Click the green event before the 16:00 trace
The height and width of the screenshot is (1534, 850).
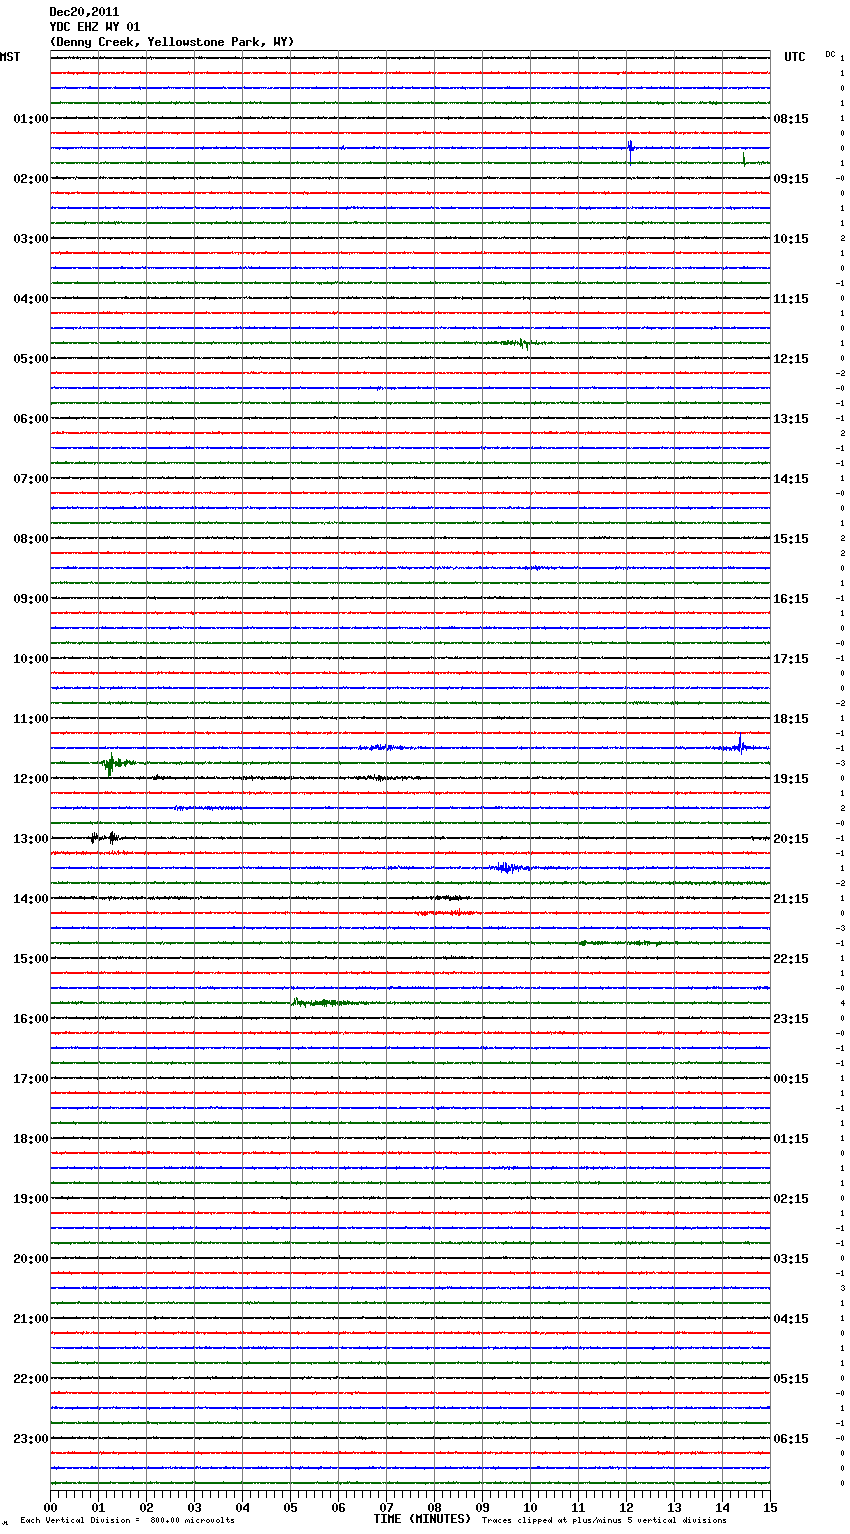tap(320, 1002)
